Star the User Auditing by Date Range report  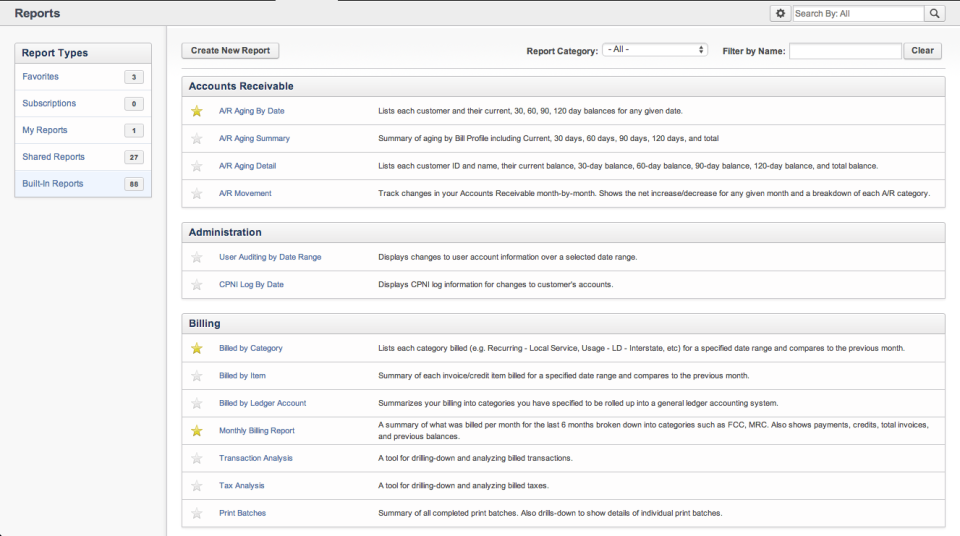[197, 257]
